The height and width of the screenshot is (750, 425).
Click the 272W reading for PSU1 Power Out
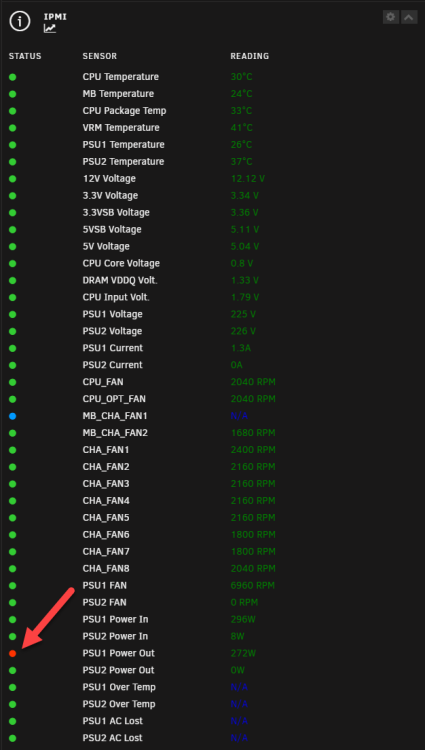pos(242,653)
